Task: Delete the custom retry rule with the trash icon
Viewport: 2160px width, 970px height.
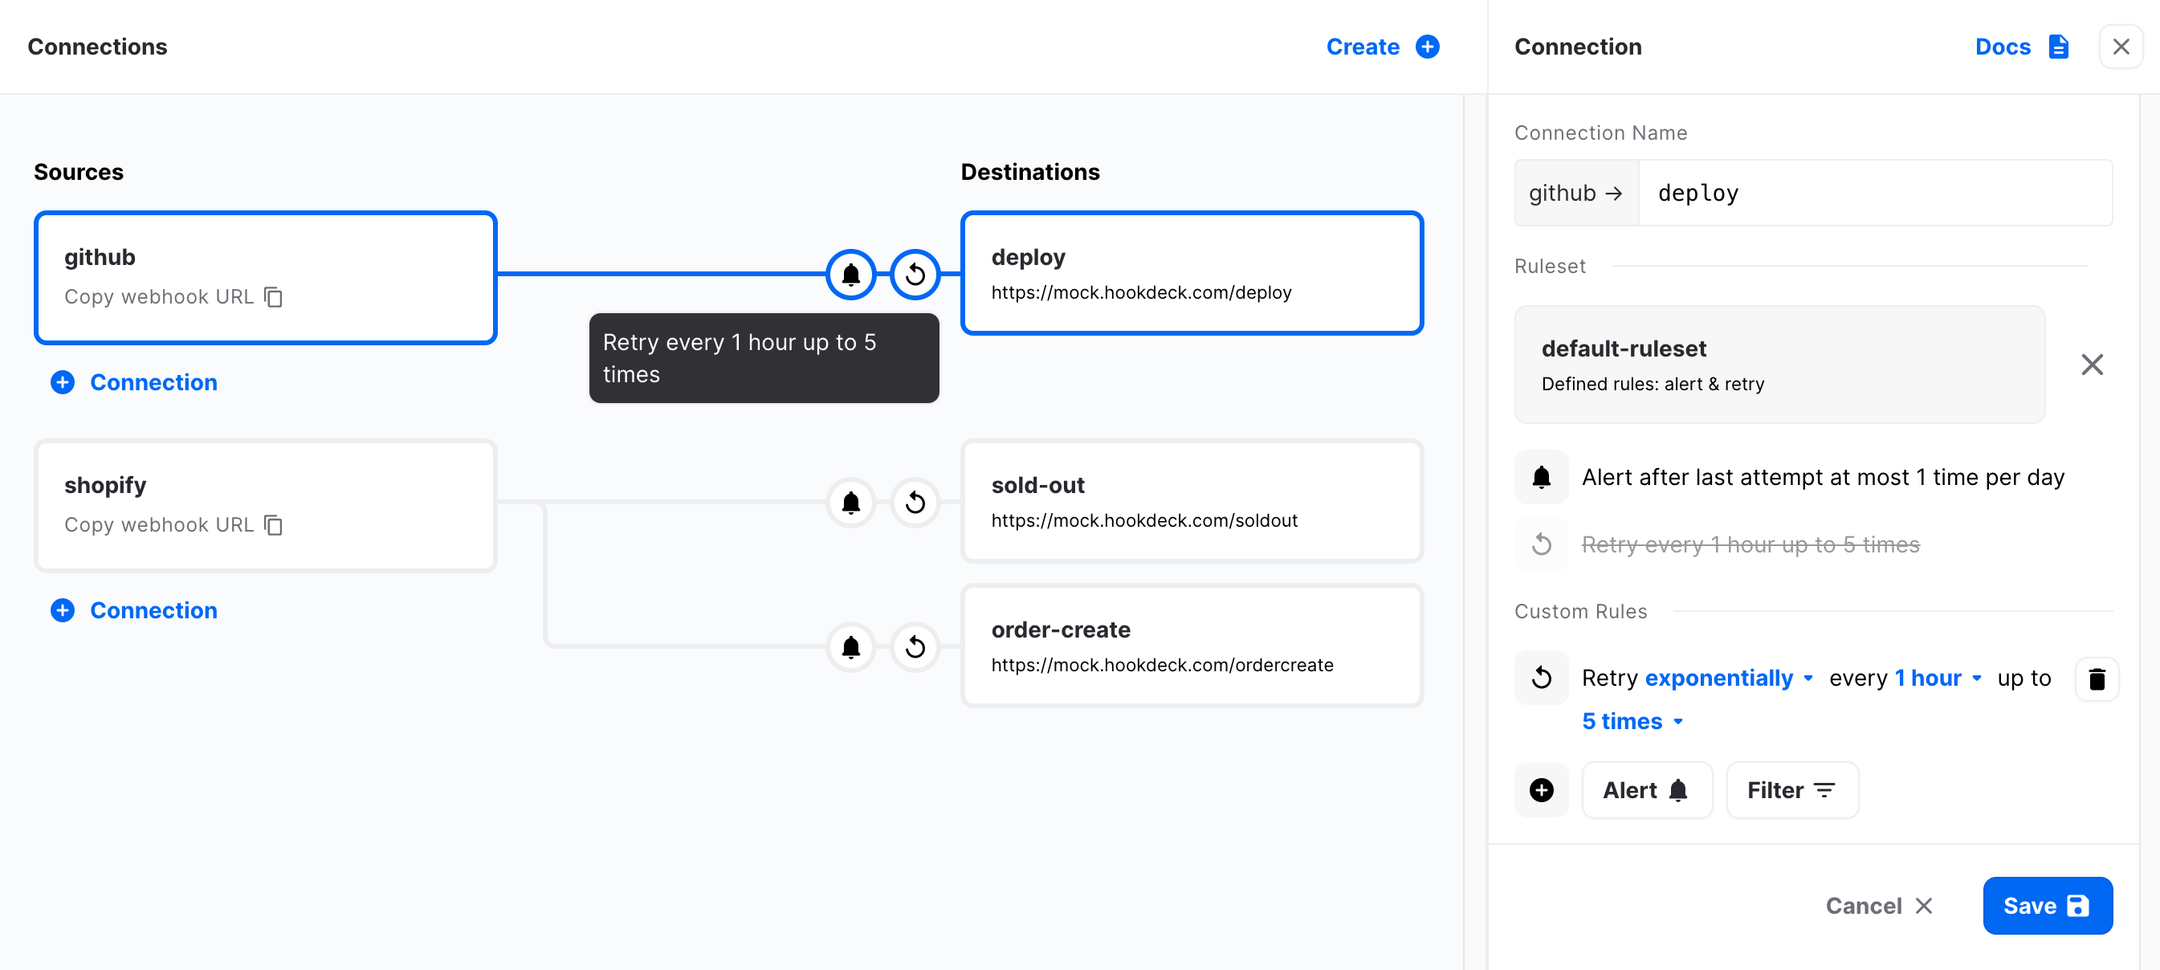Action: (2096, 679)
